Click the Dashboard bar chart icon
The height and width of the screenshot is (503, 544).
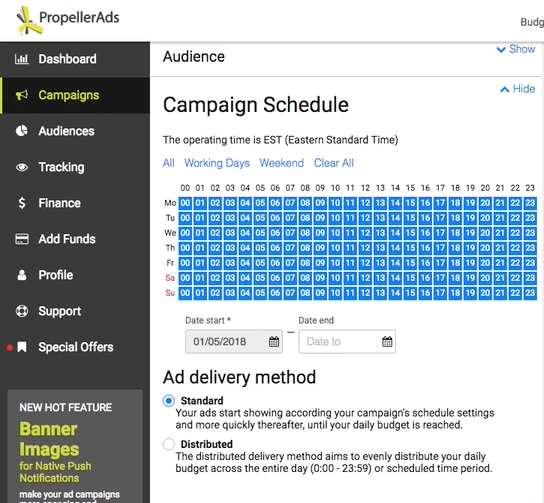click(x=22, y=59)
